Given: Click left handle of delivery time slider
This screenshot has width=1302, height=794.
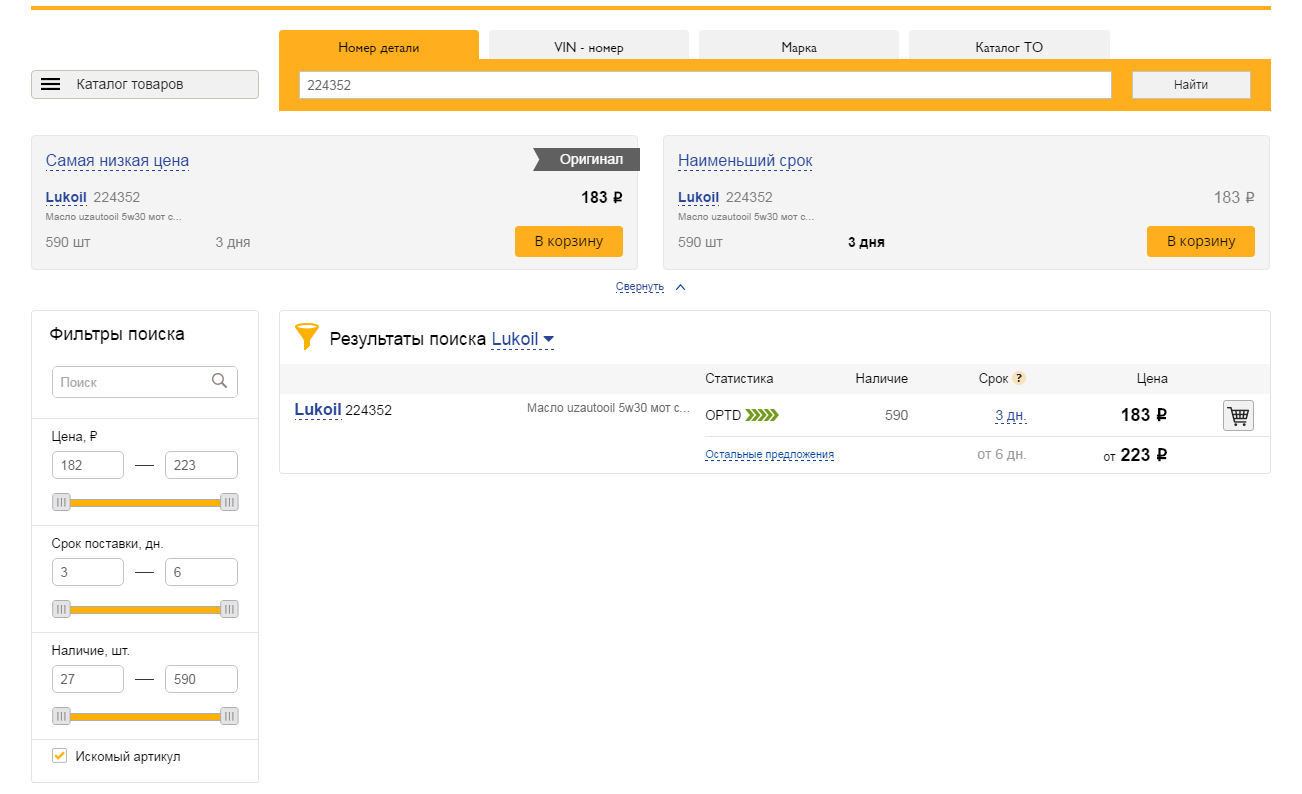Looking at the screenshot, I should click(62, 609).
